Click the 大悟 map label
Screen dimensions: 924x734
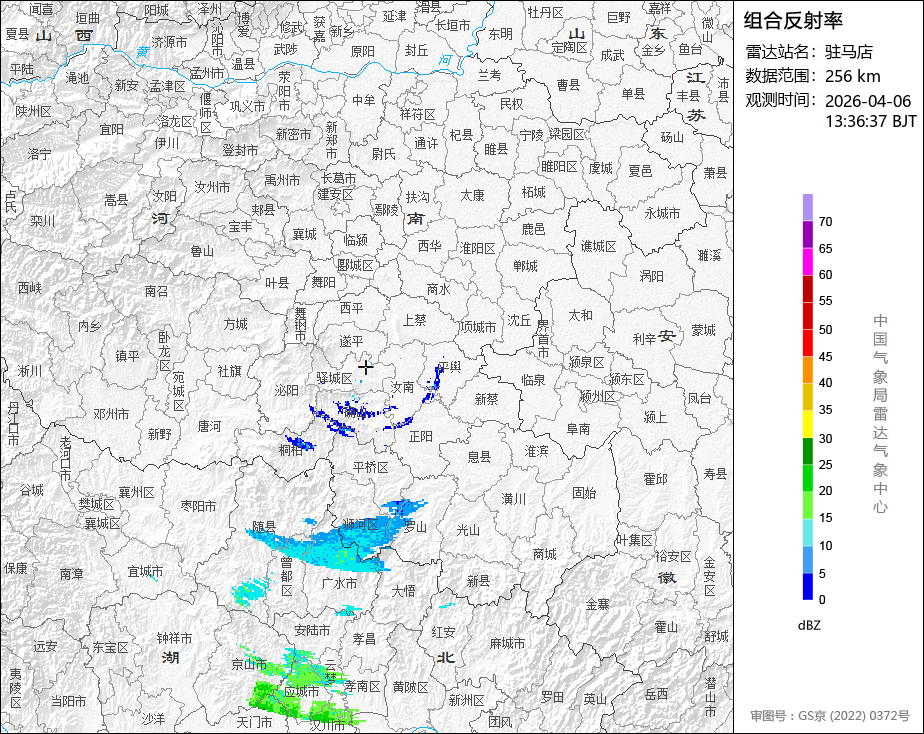[x=403, y=590]
